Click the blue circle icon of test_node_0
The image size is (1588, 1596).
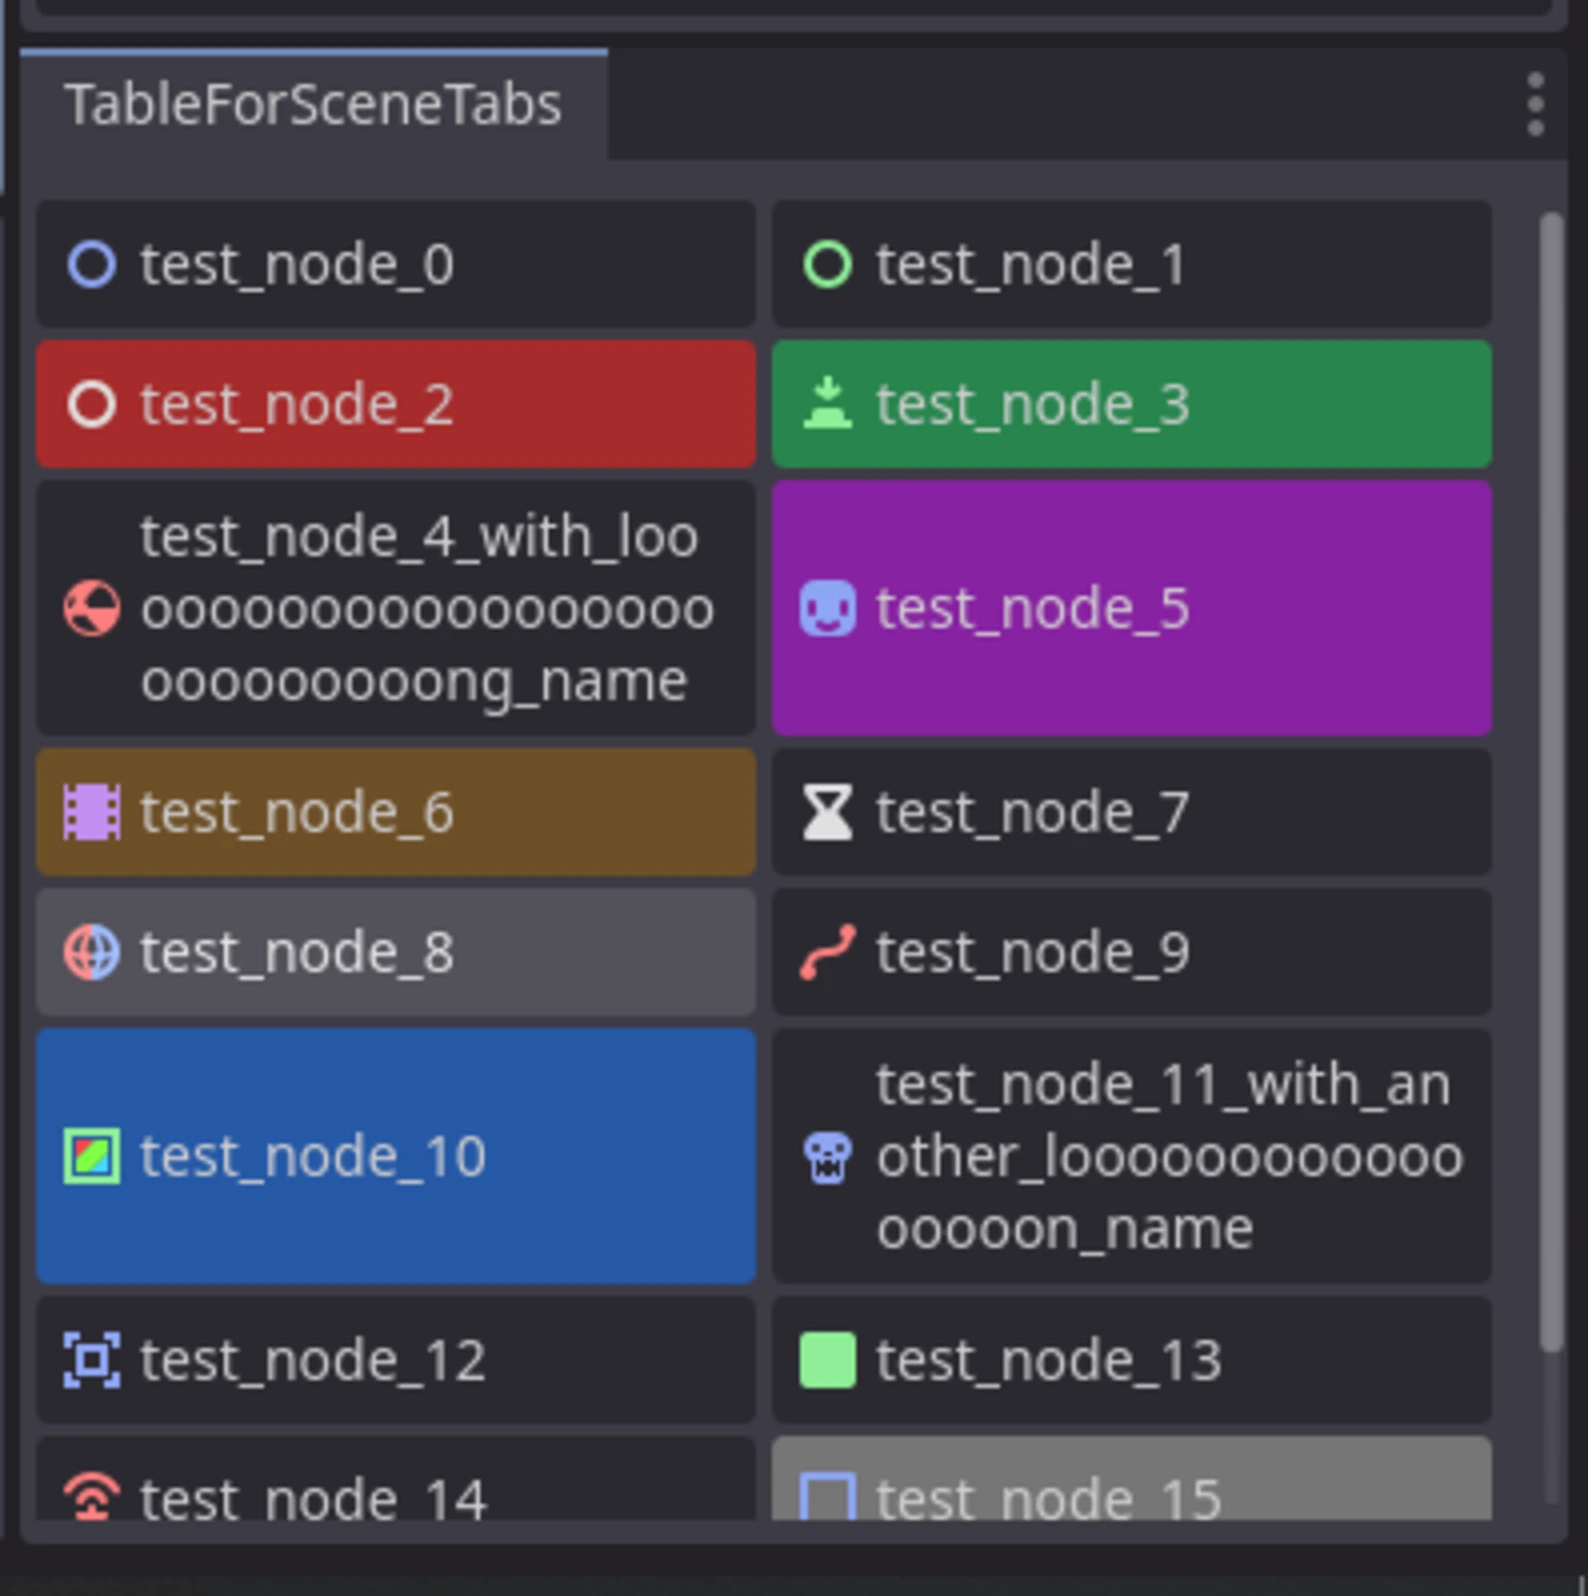click(92, 264)
